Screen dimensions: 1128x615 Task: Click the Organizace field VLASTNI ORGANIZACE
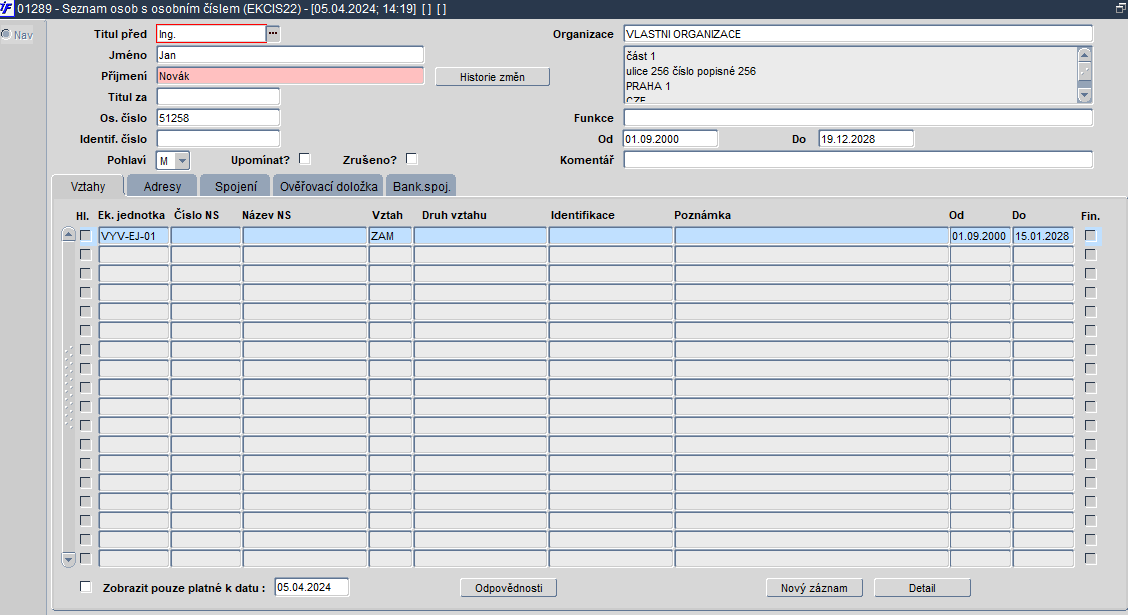click(858, 34)
